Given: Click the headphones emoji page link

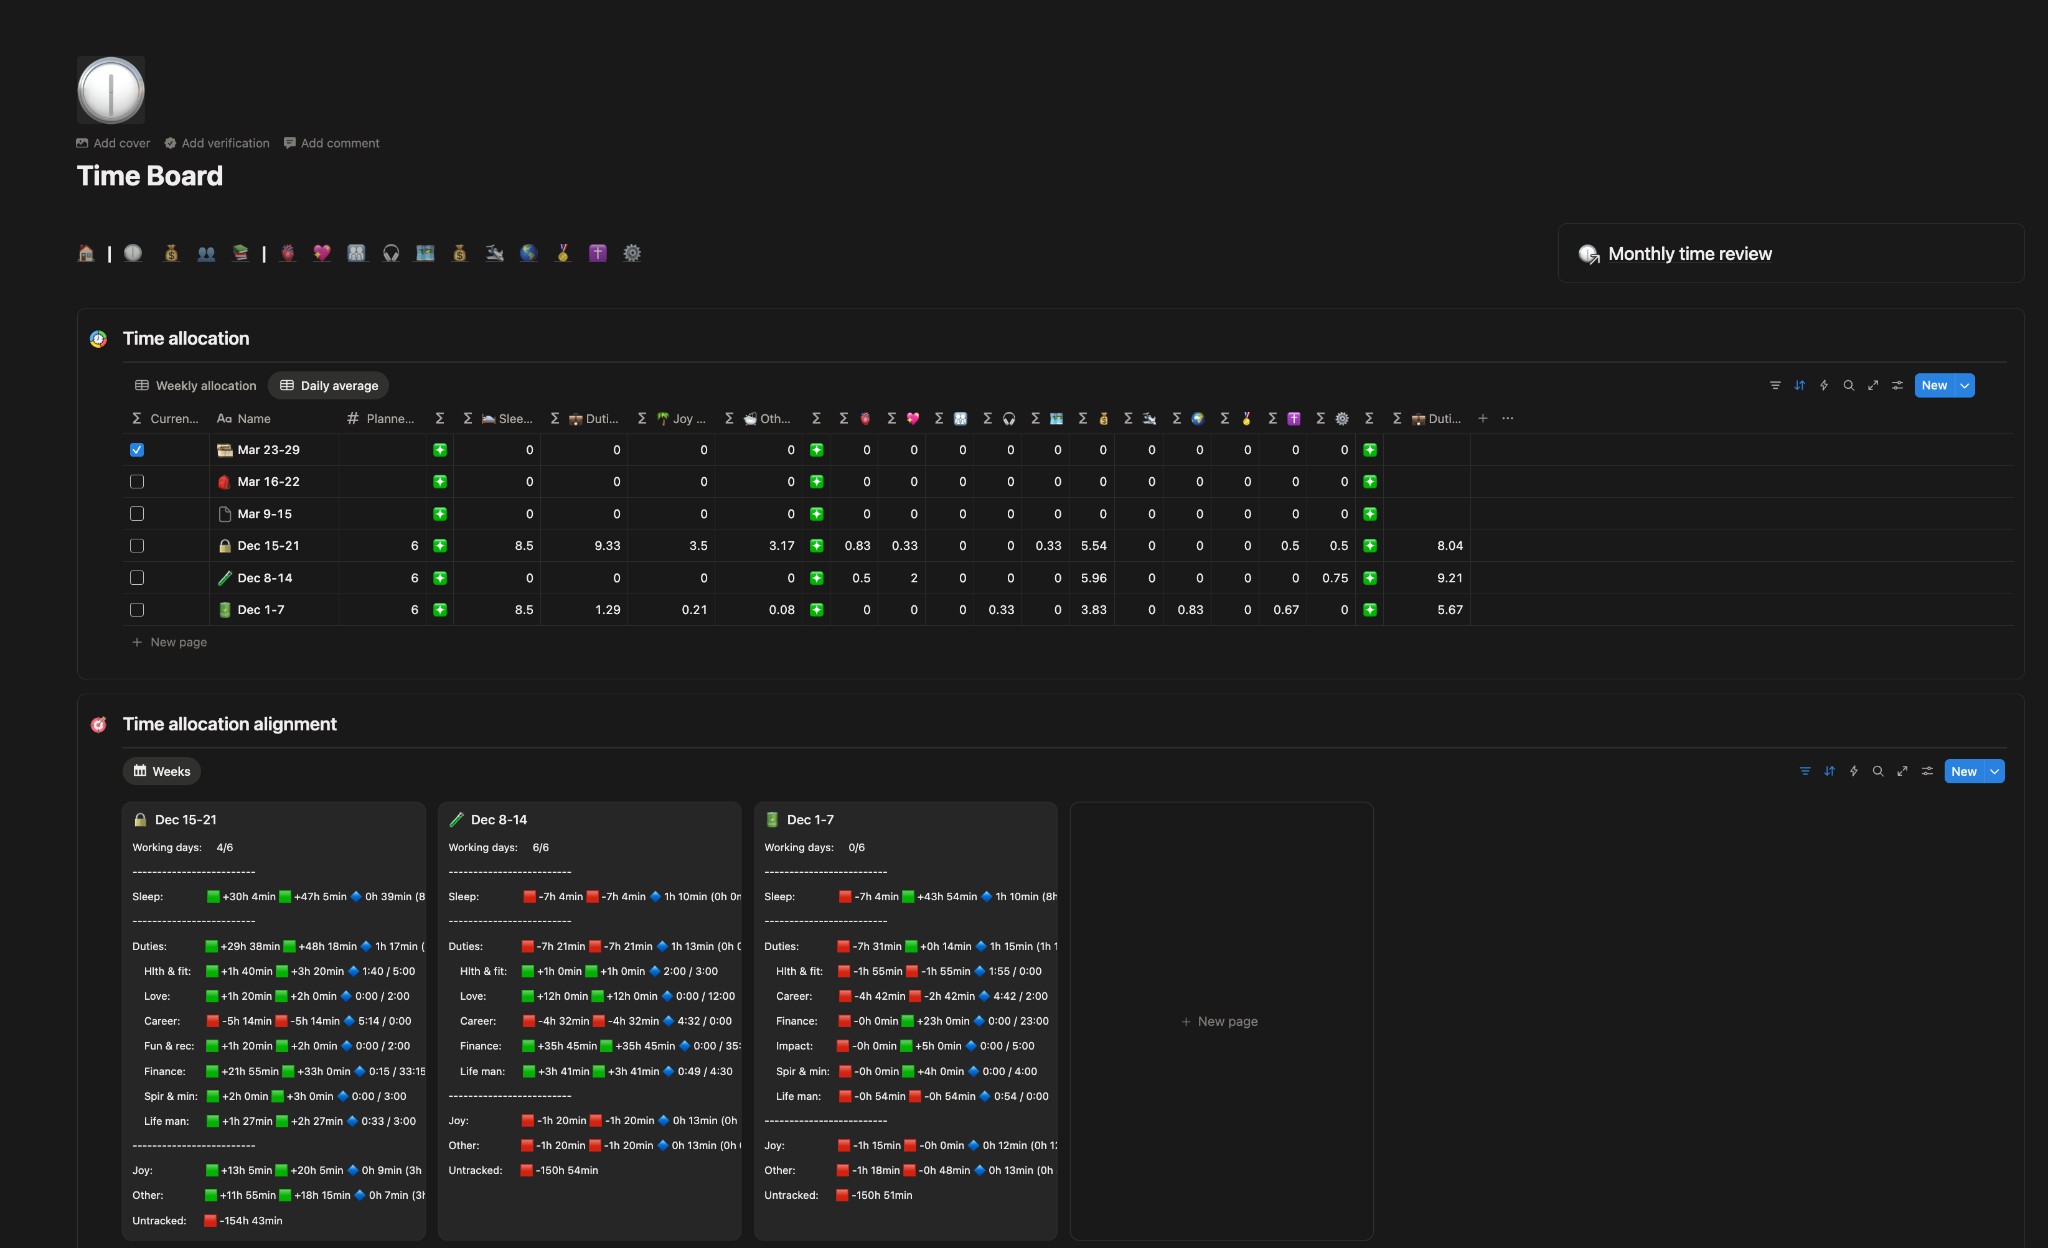Looking at the screenshot, I should [x=391, y=253].
